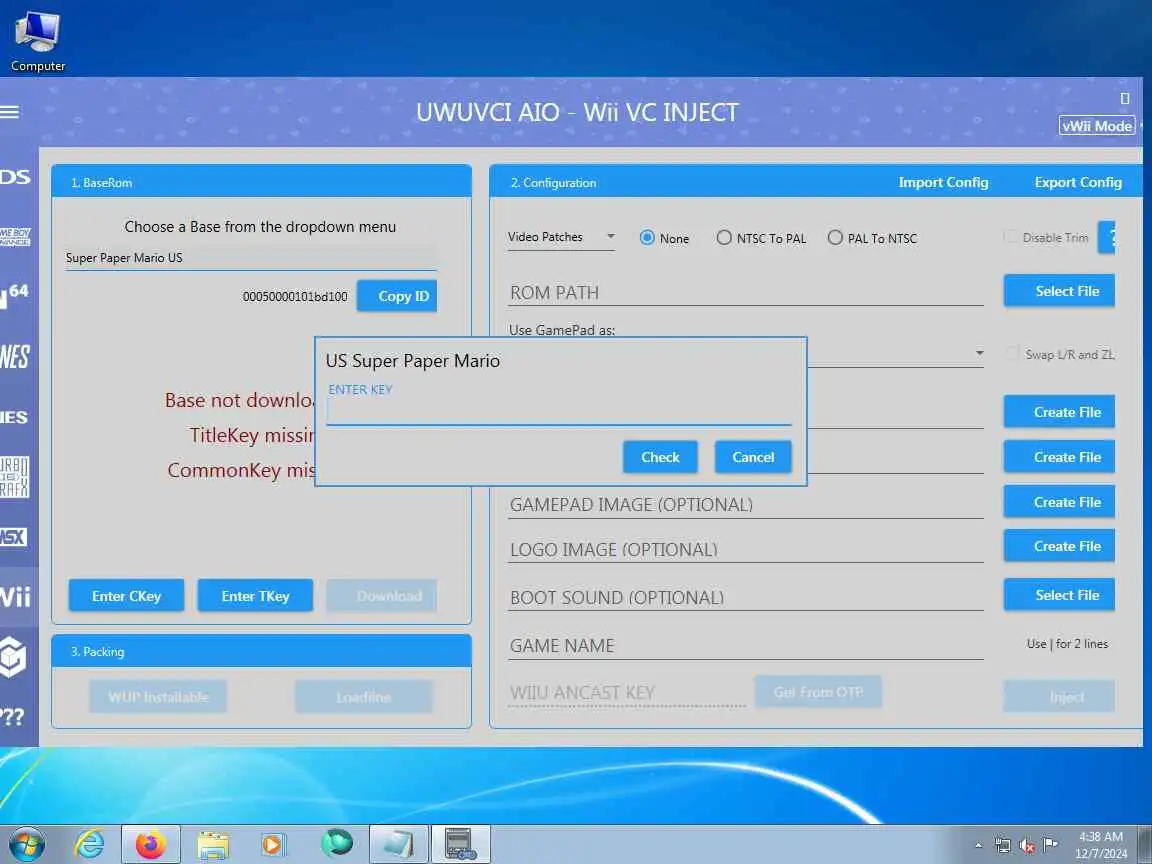Launch Firefox from the taskbar
The width and height of the screenshot is (1152, 864).
(x=151, y=844)
